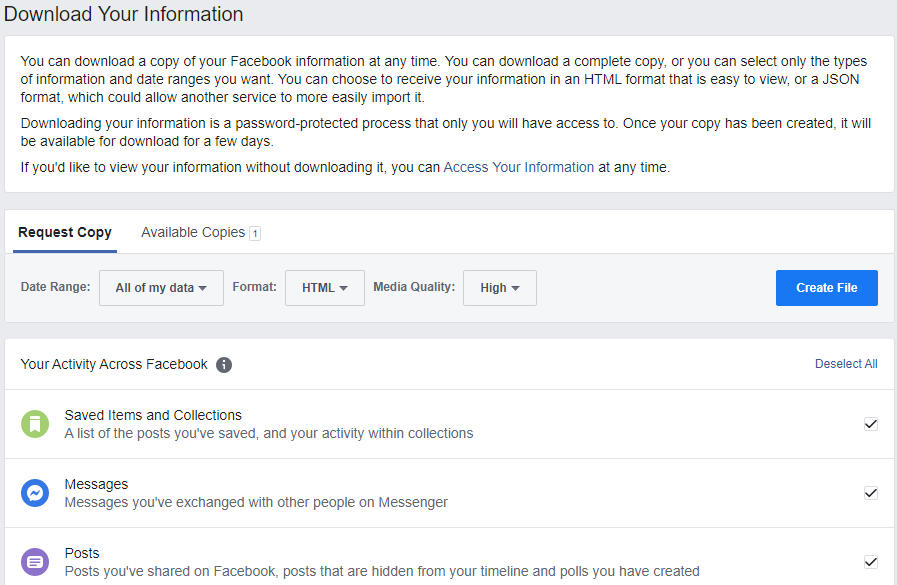
Task: Open the Date Range dropdown
Action: [x=161, y=288]
